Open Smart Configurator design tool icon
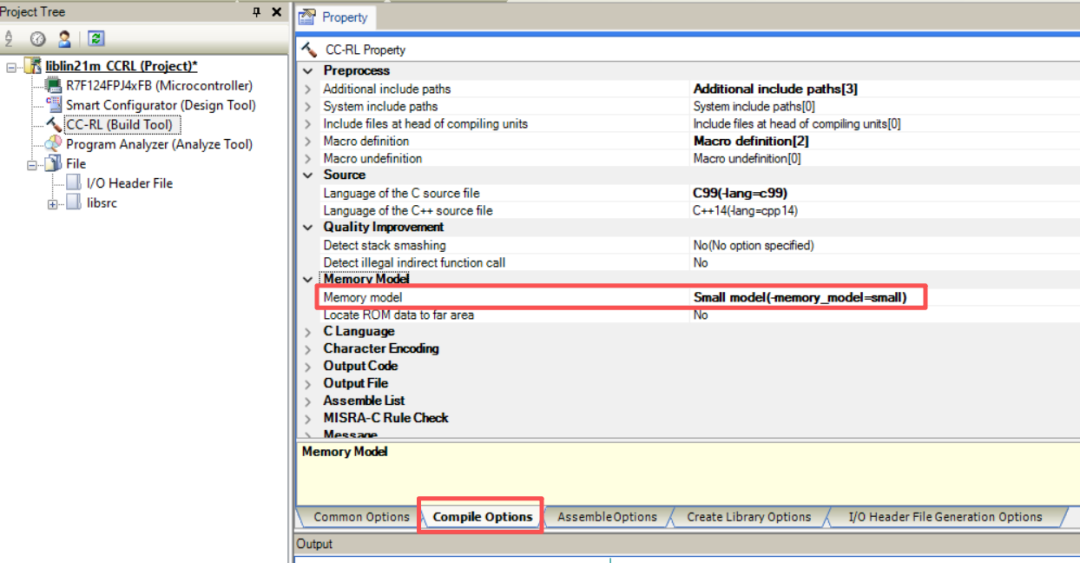This screenshot has height=563, width=1080. 54,105
